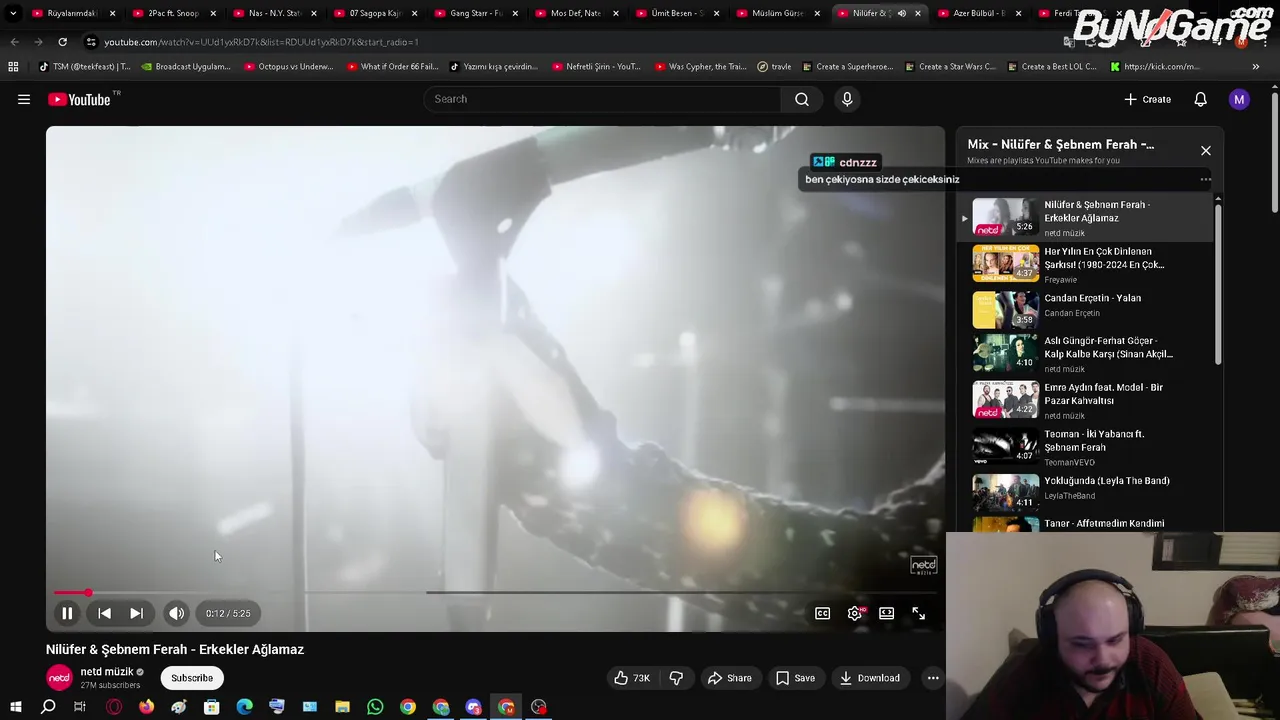Close the Nilüfer & Şebnem tab
The height and width of the screenshot is (720, 1280).
[917, 13]
